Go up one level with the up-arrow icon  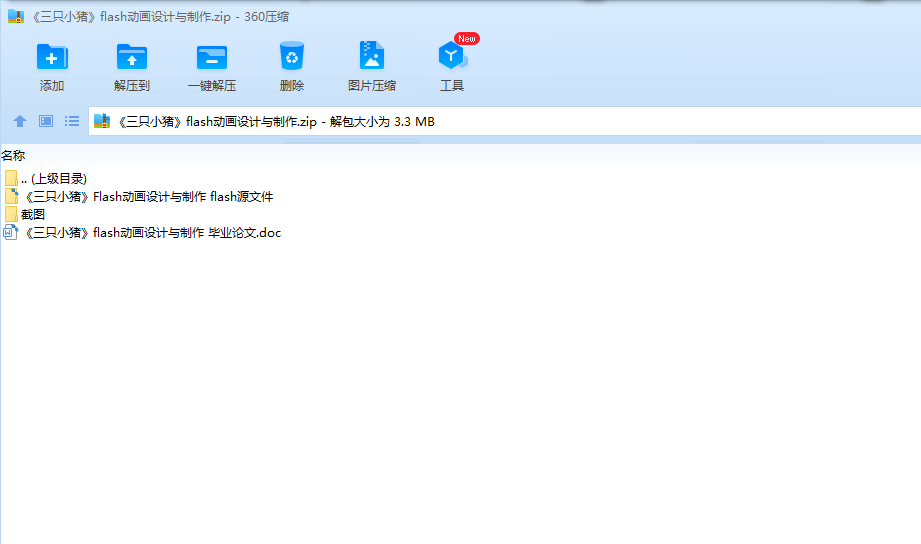tap(20, 122)
